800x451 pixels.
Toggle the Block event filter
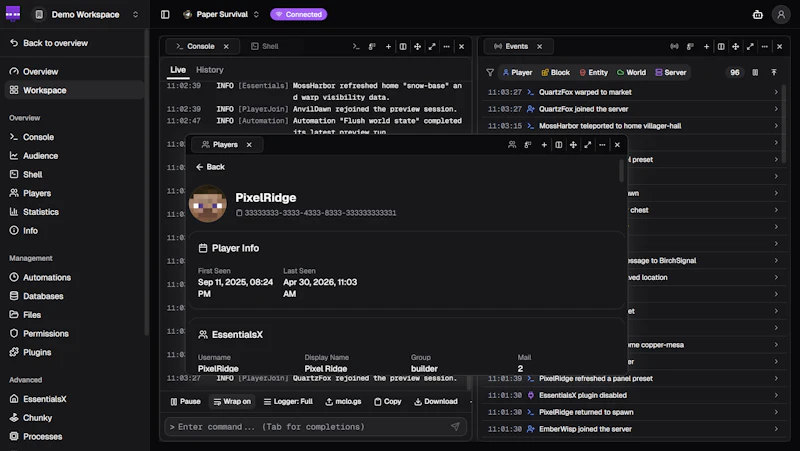pos(556,72)
